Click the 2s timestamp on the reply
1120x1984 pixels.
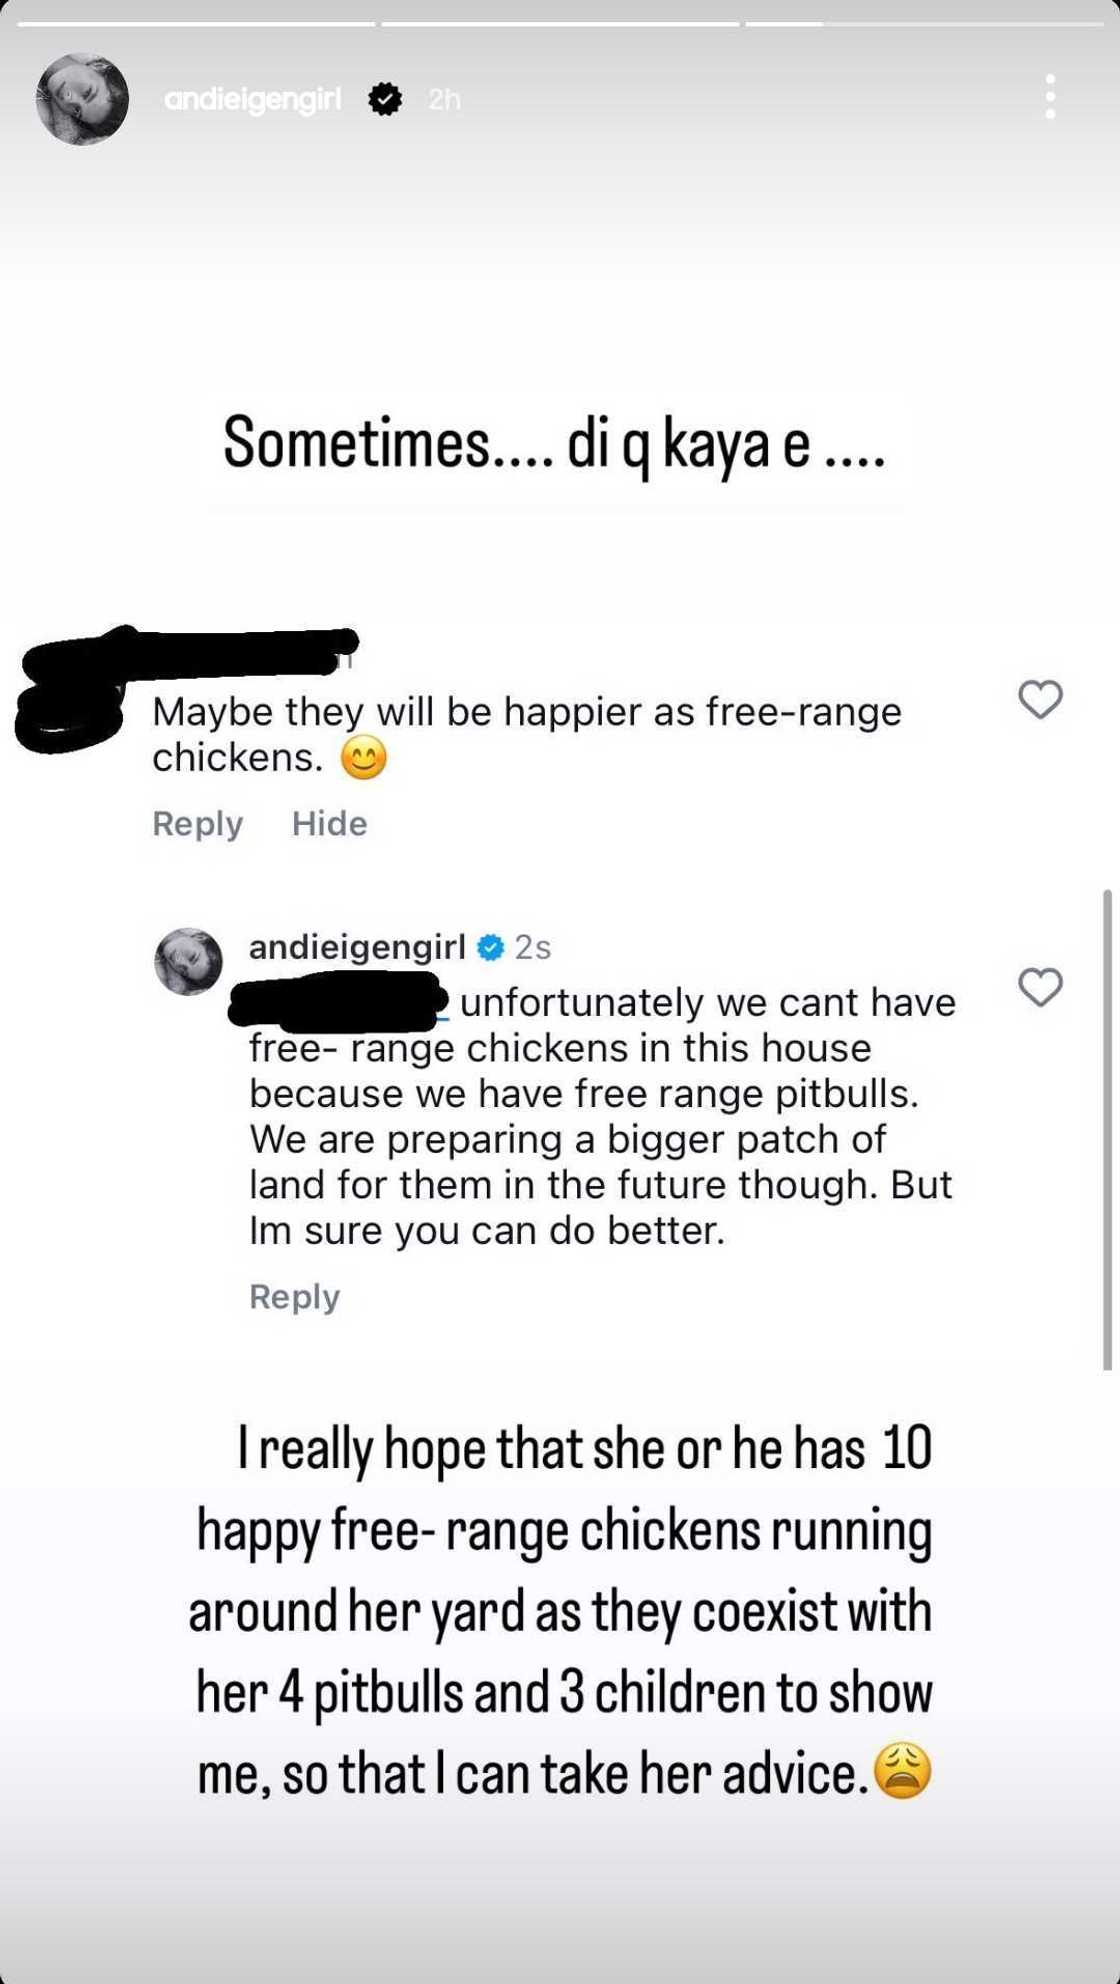[x=535, y=948]
